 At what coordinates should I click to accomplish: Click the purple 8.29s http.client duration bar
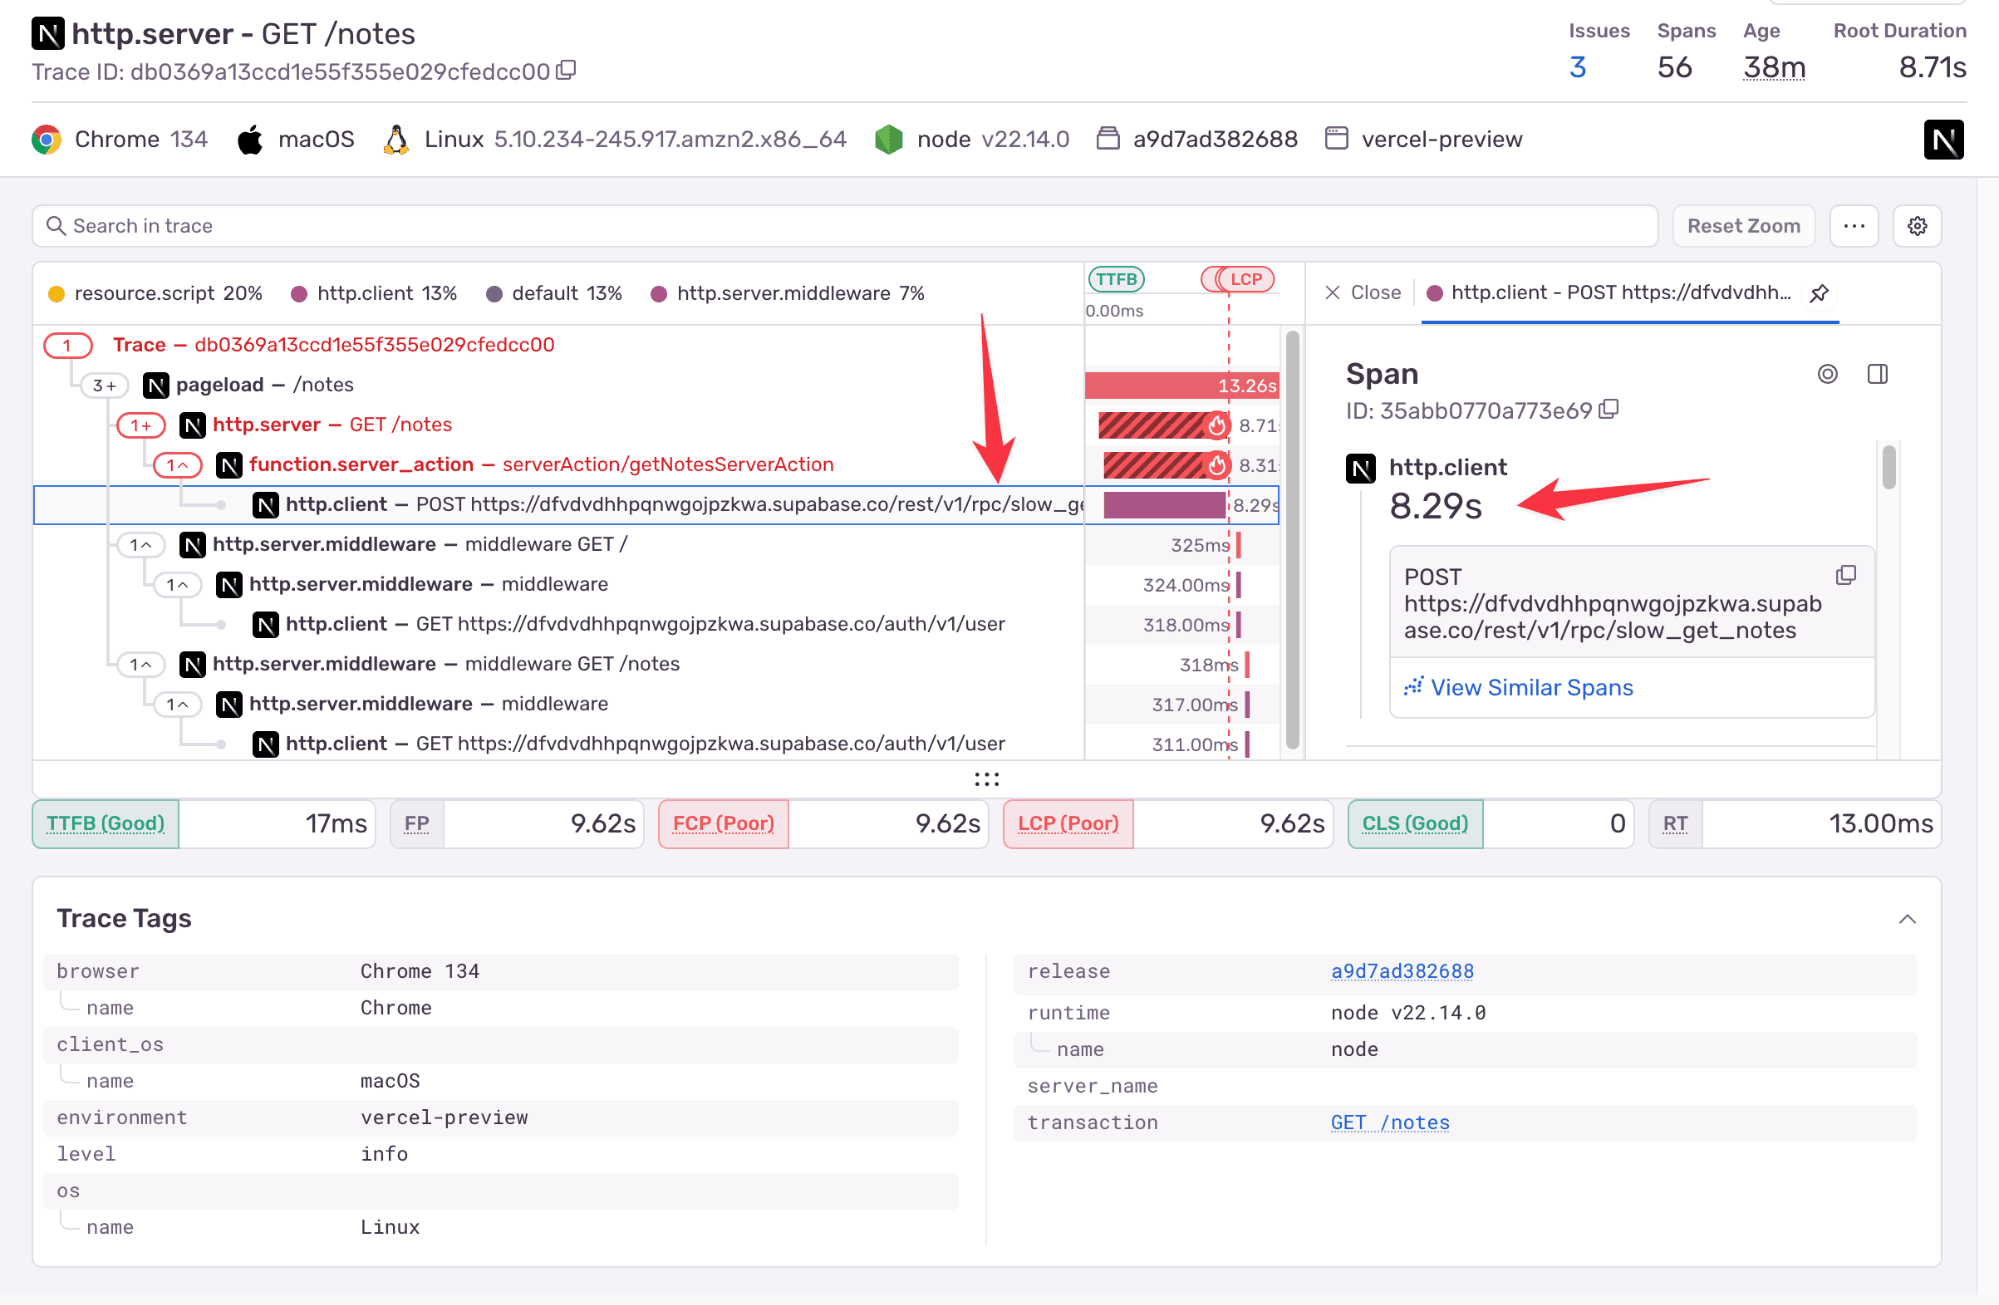click(1164, 505)
